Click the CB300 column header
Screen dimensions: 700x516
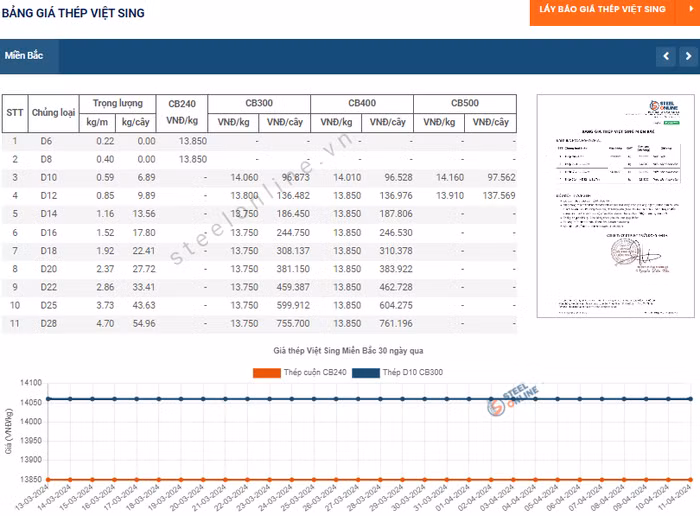[x=259, y=103]
